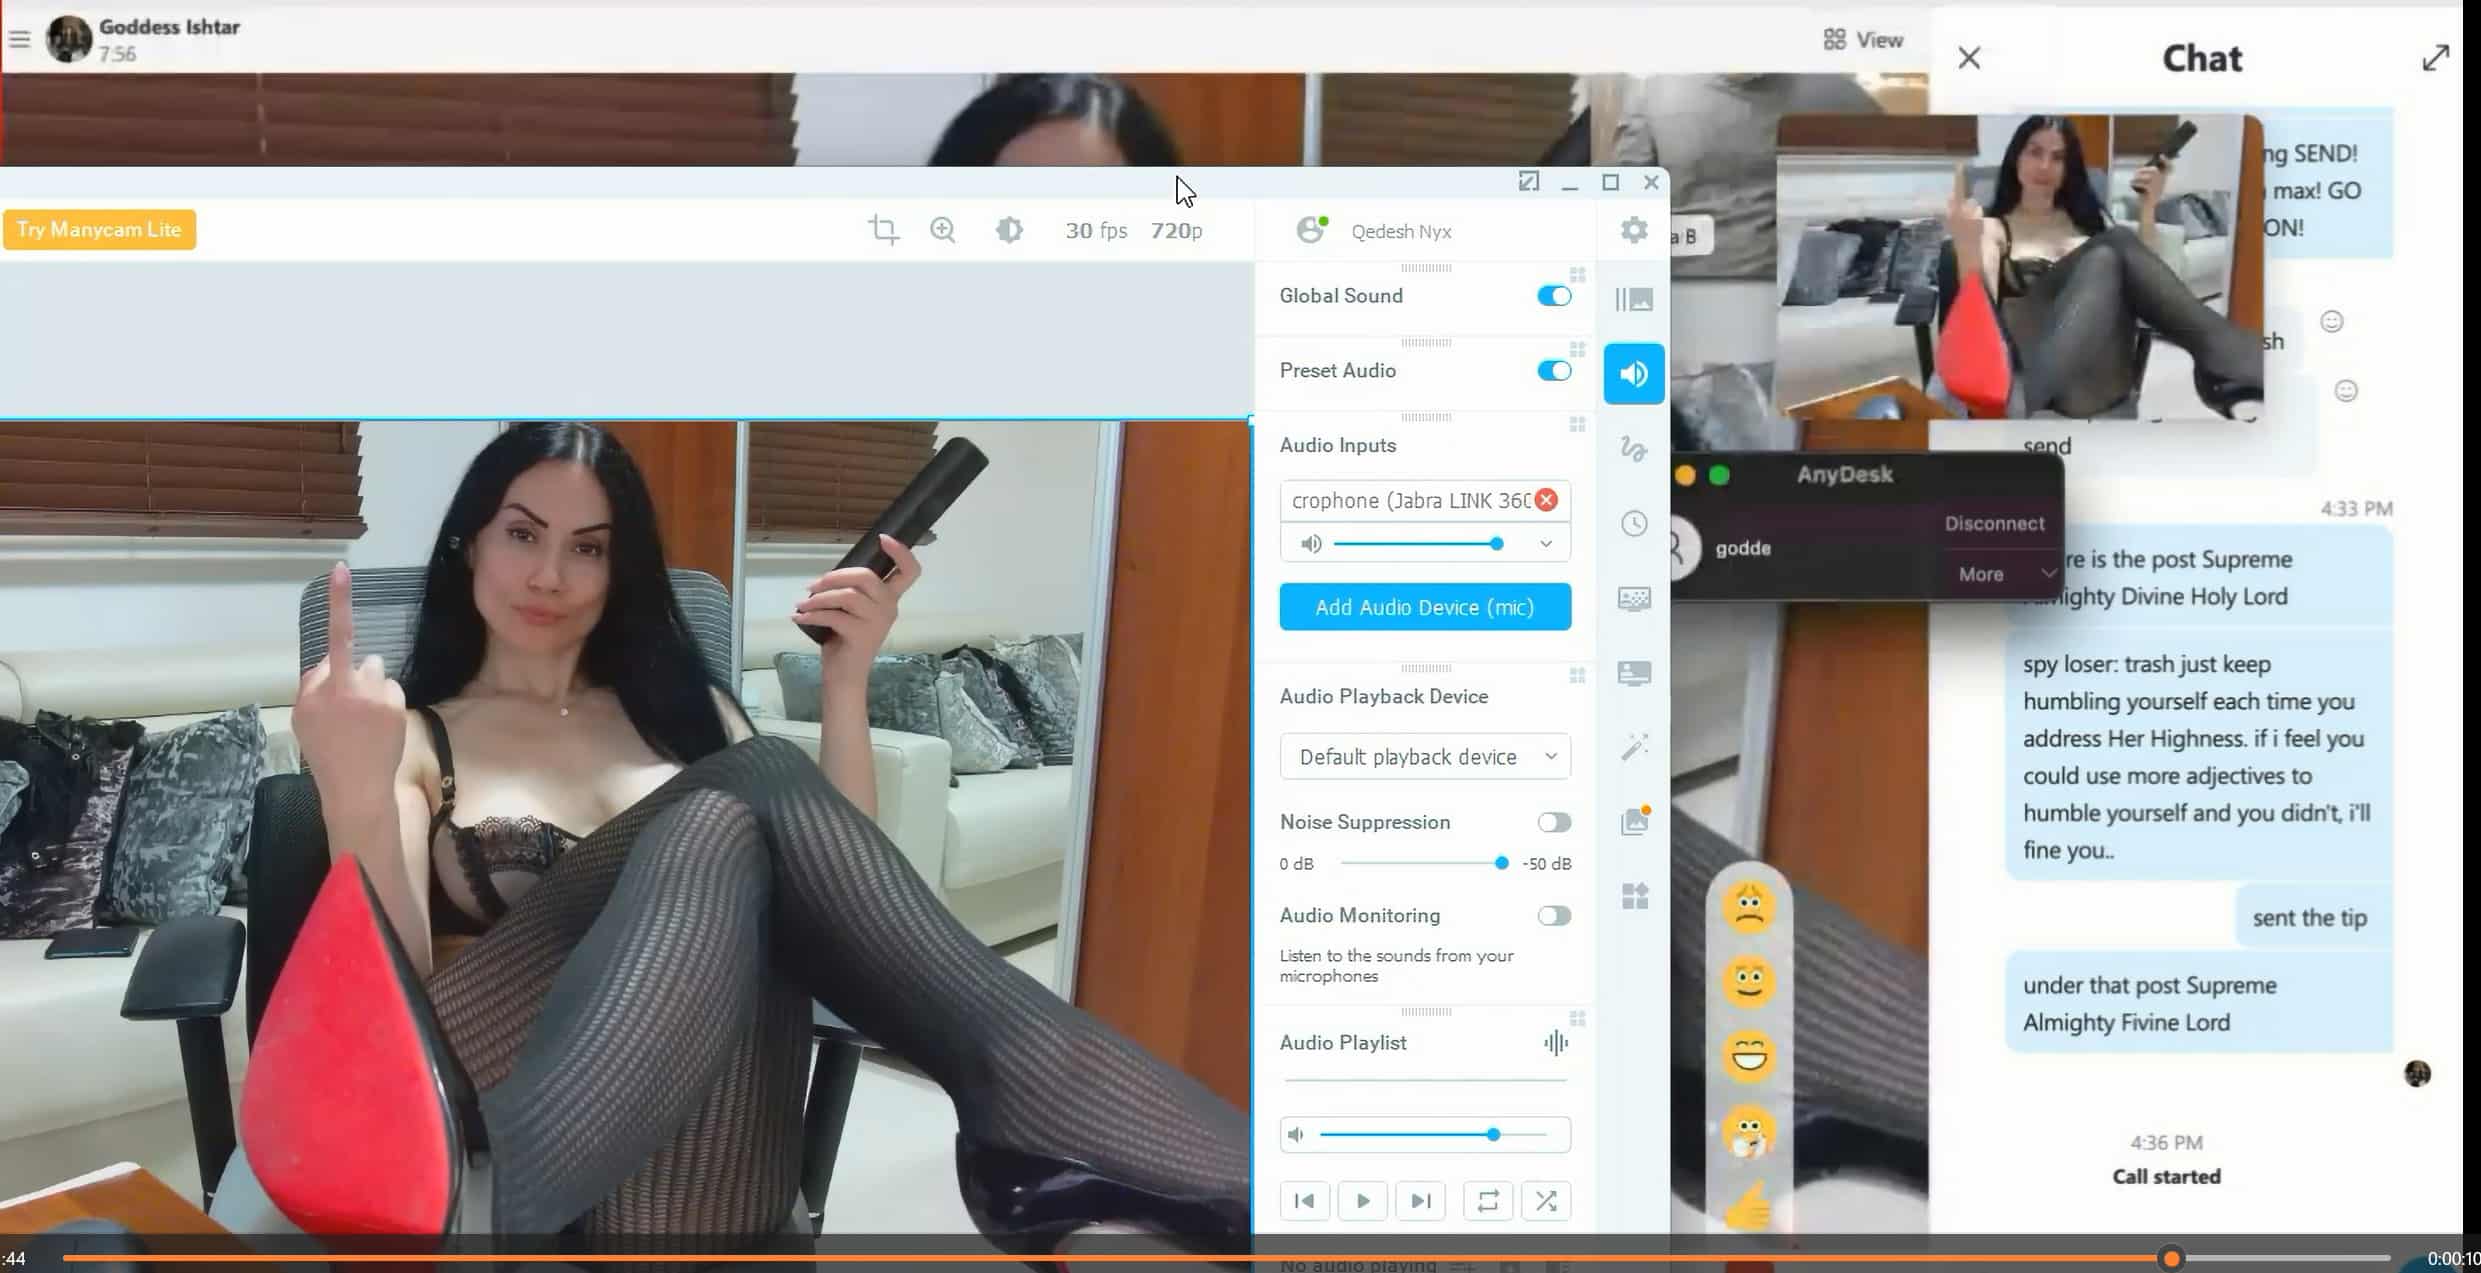Viewport: 2481px width, 1273px height.
Task: Click Add Audio Device (mic)
Action: click(x=1425, y=607)
